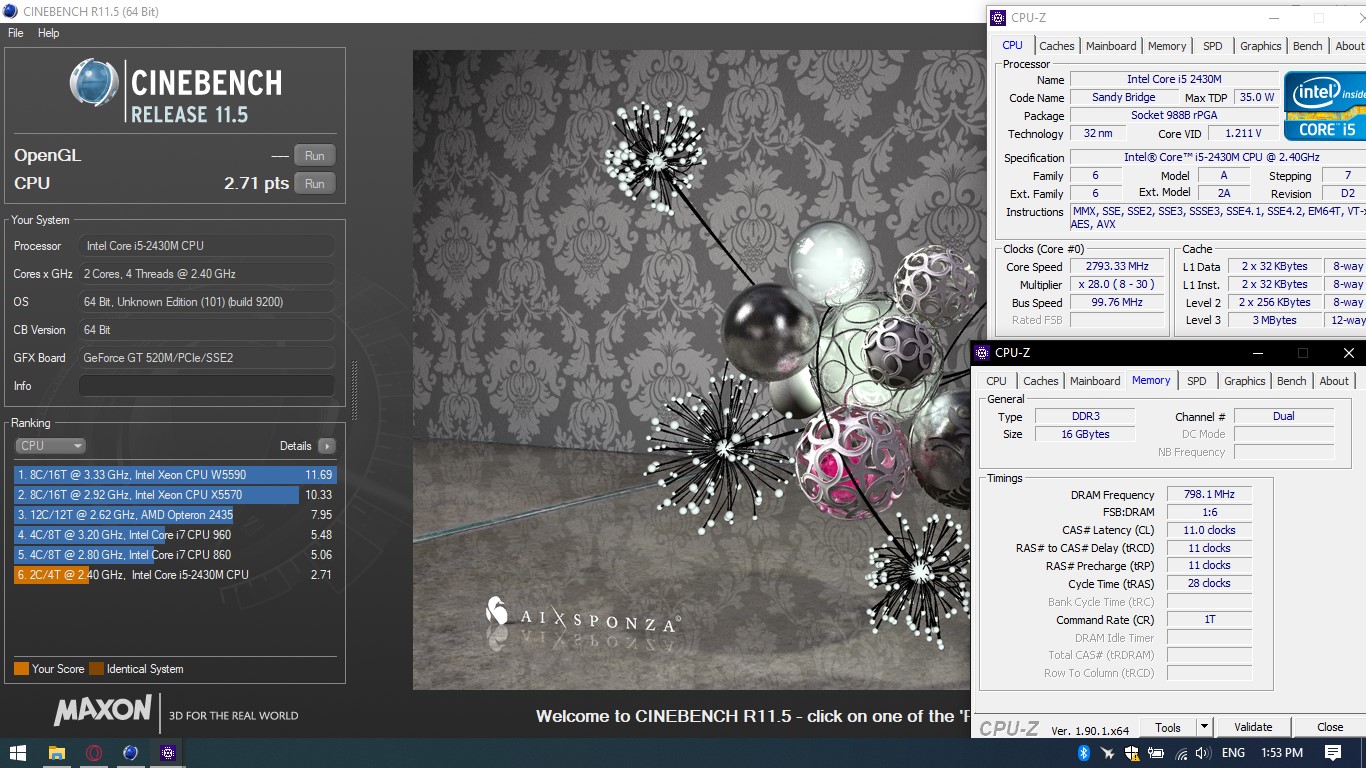Select the AMD Opteron 2435 ranking row

(175, 515)
